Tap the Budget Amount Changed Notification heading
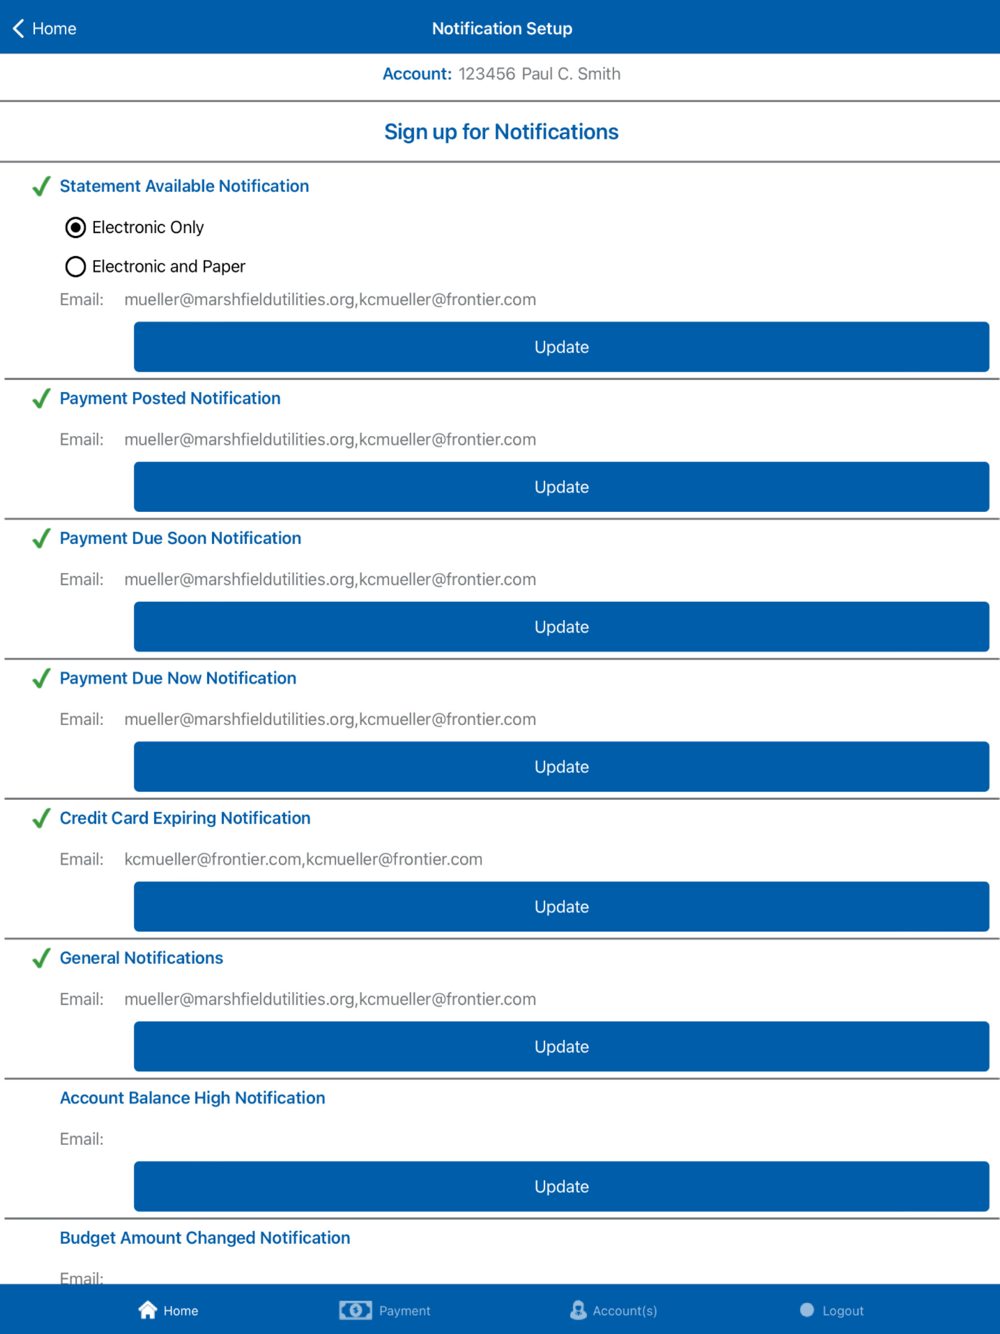 (205, 1238)
